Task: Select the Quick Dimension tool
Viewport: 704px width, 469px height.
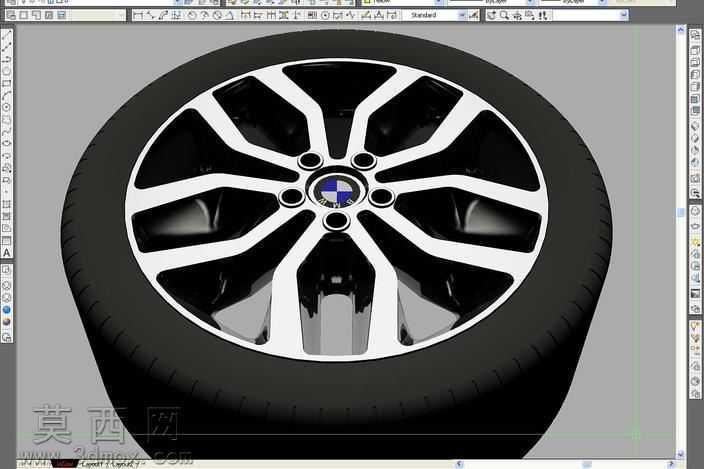Action: click(x=246, y=16)
